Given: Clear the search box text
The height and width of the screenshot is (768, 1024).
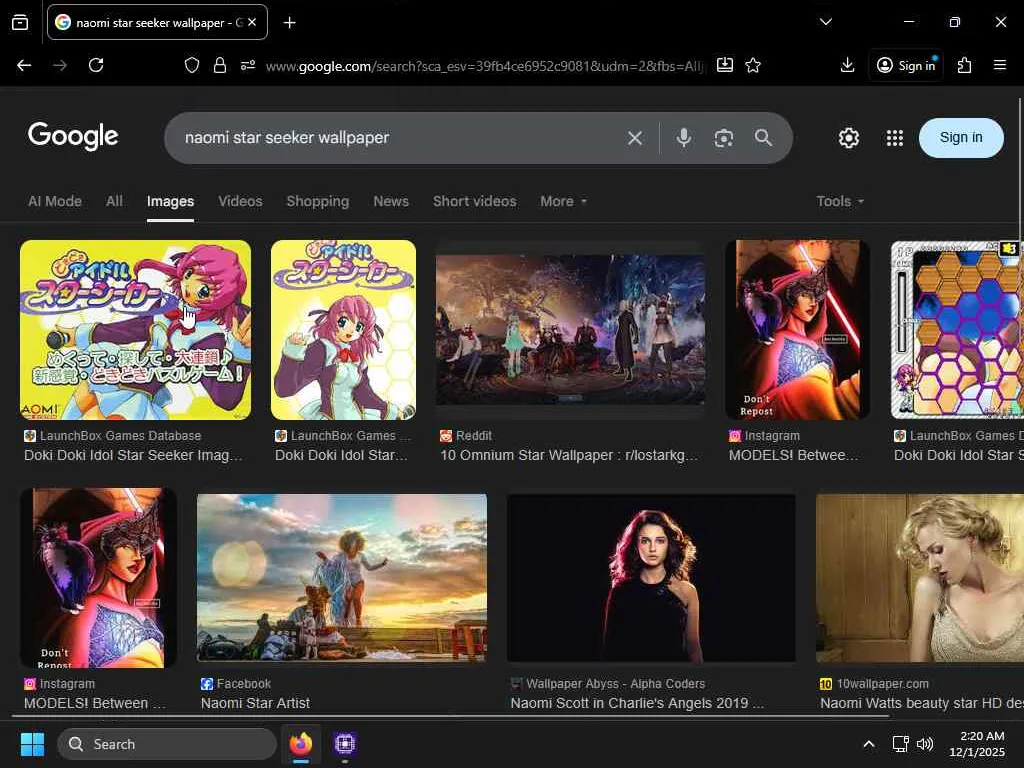Looking at the screenshot, I should [634, 138].
